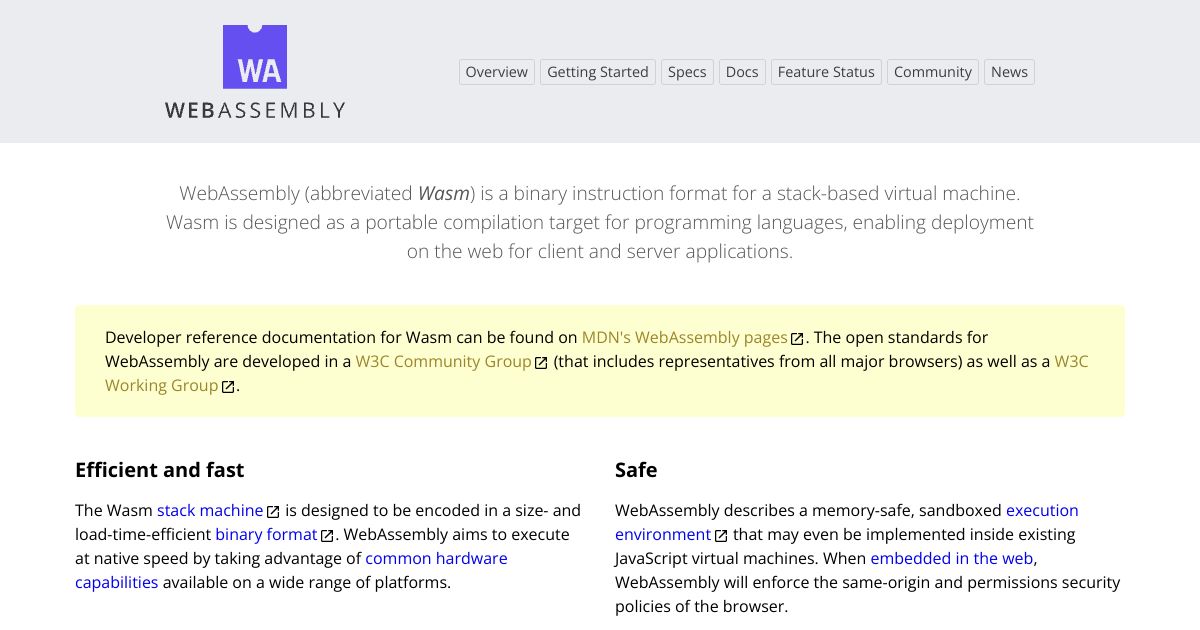This screenshot has height=630, width=1200.
Task: Go to the Getting Started page
Action: tap(598, 72)
